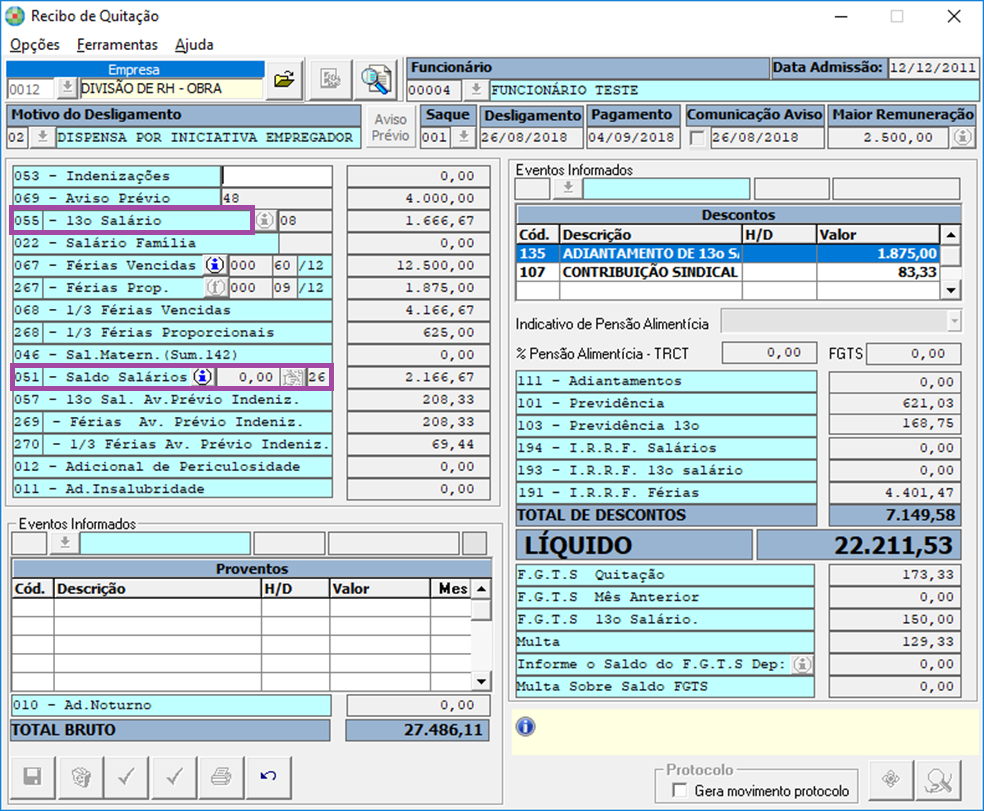Click the application icon in title bar
This screenshot has width=984, height=811.
tap(15, 16)
